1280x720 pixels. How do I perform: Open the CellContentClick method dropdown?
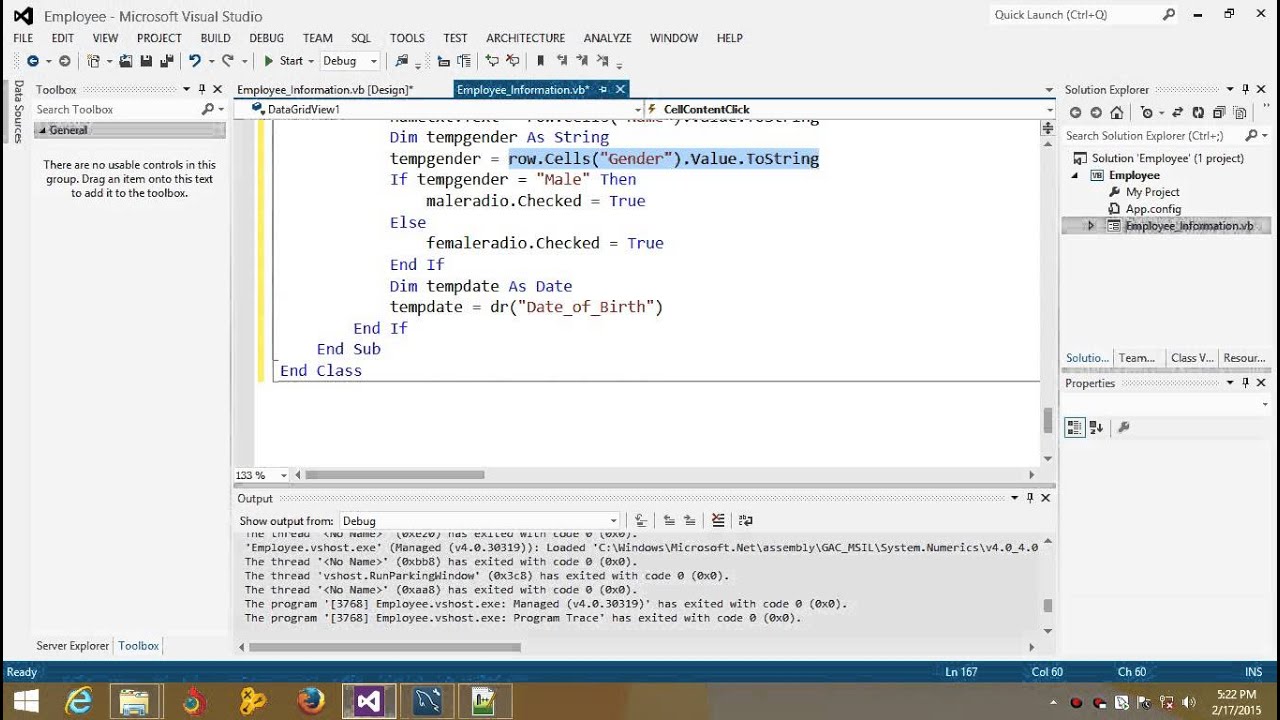click(x=1049, y=109)
